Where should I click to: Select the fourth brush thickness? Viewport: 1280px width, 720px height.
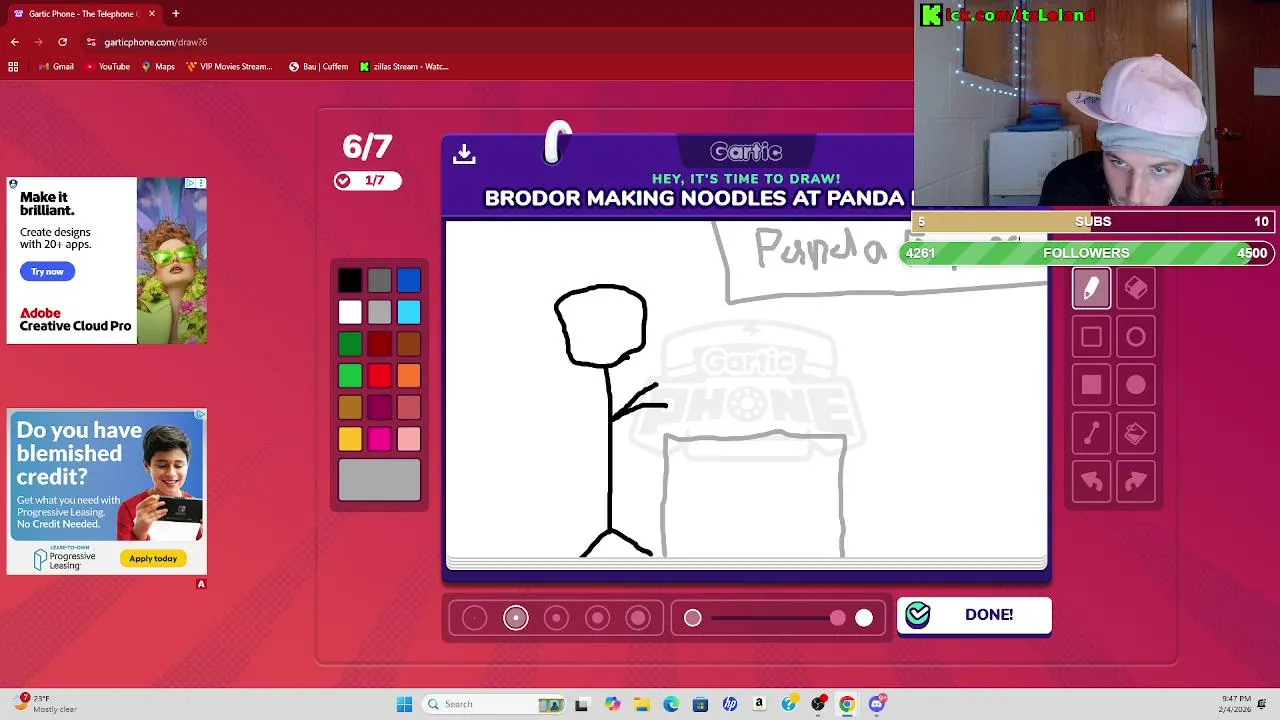tap(597, 618)
